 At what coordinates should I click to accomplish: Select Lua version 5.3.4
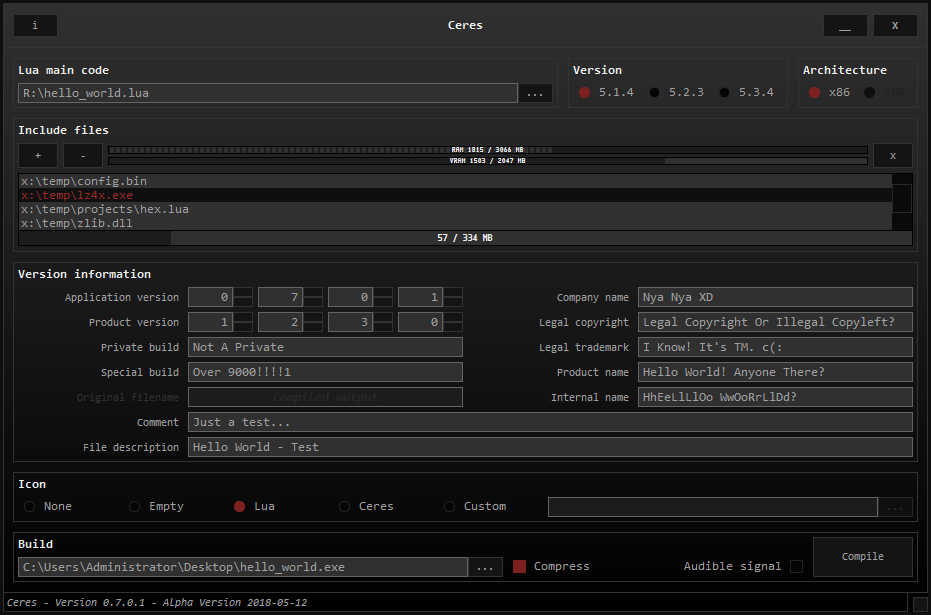725,93
